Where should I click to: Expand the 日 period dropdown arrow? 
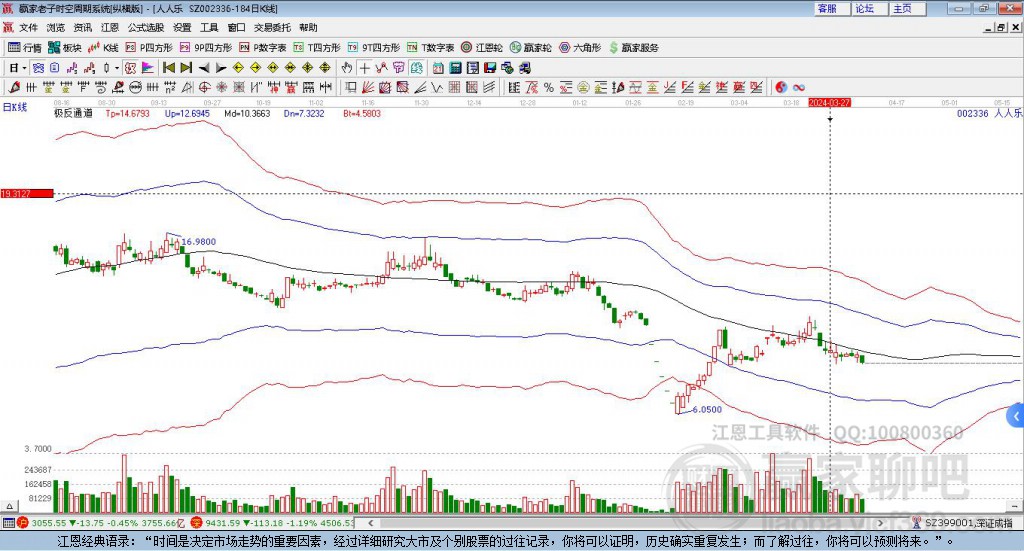point(24,68)
